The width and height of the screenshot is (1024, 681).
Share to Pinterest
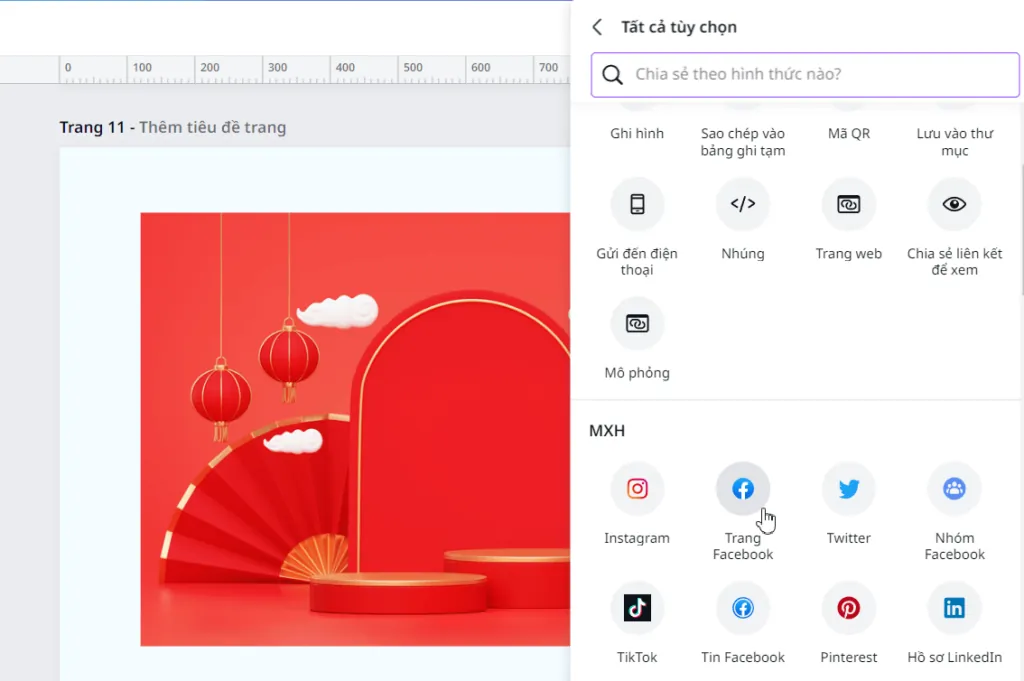tap(848, 609)
